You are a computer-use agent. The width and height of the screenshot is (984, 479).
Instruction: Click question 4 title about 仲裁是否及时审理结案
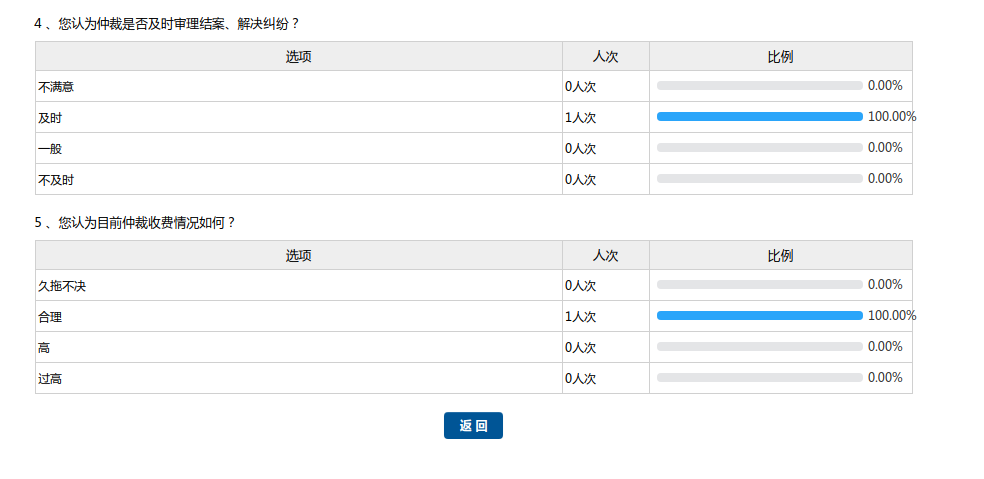click(x=167, y=23)
